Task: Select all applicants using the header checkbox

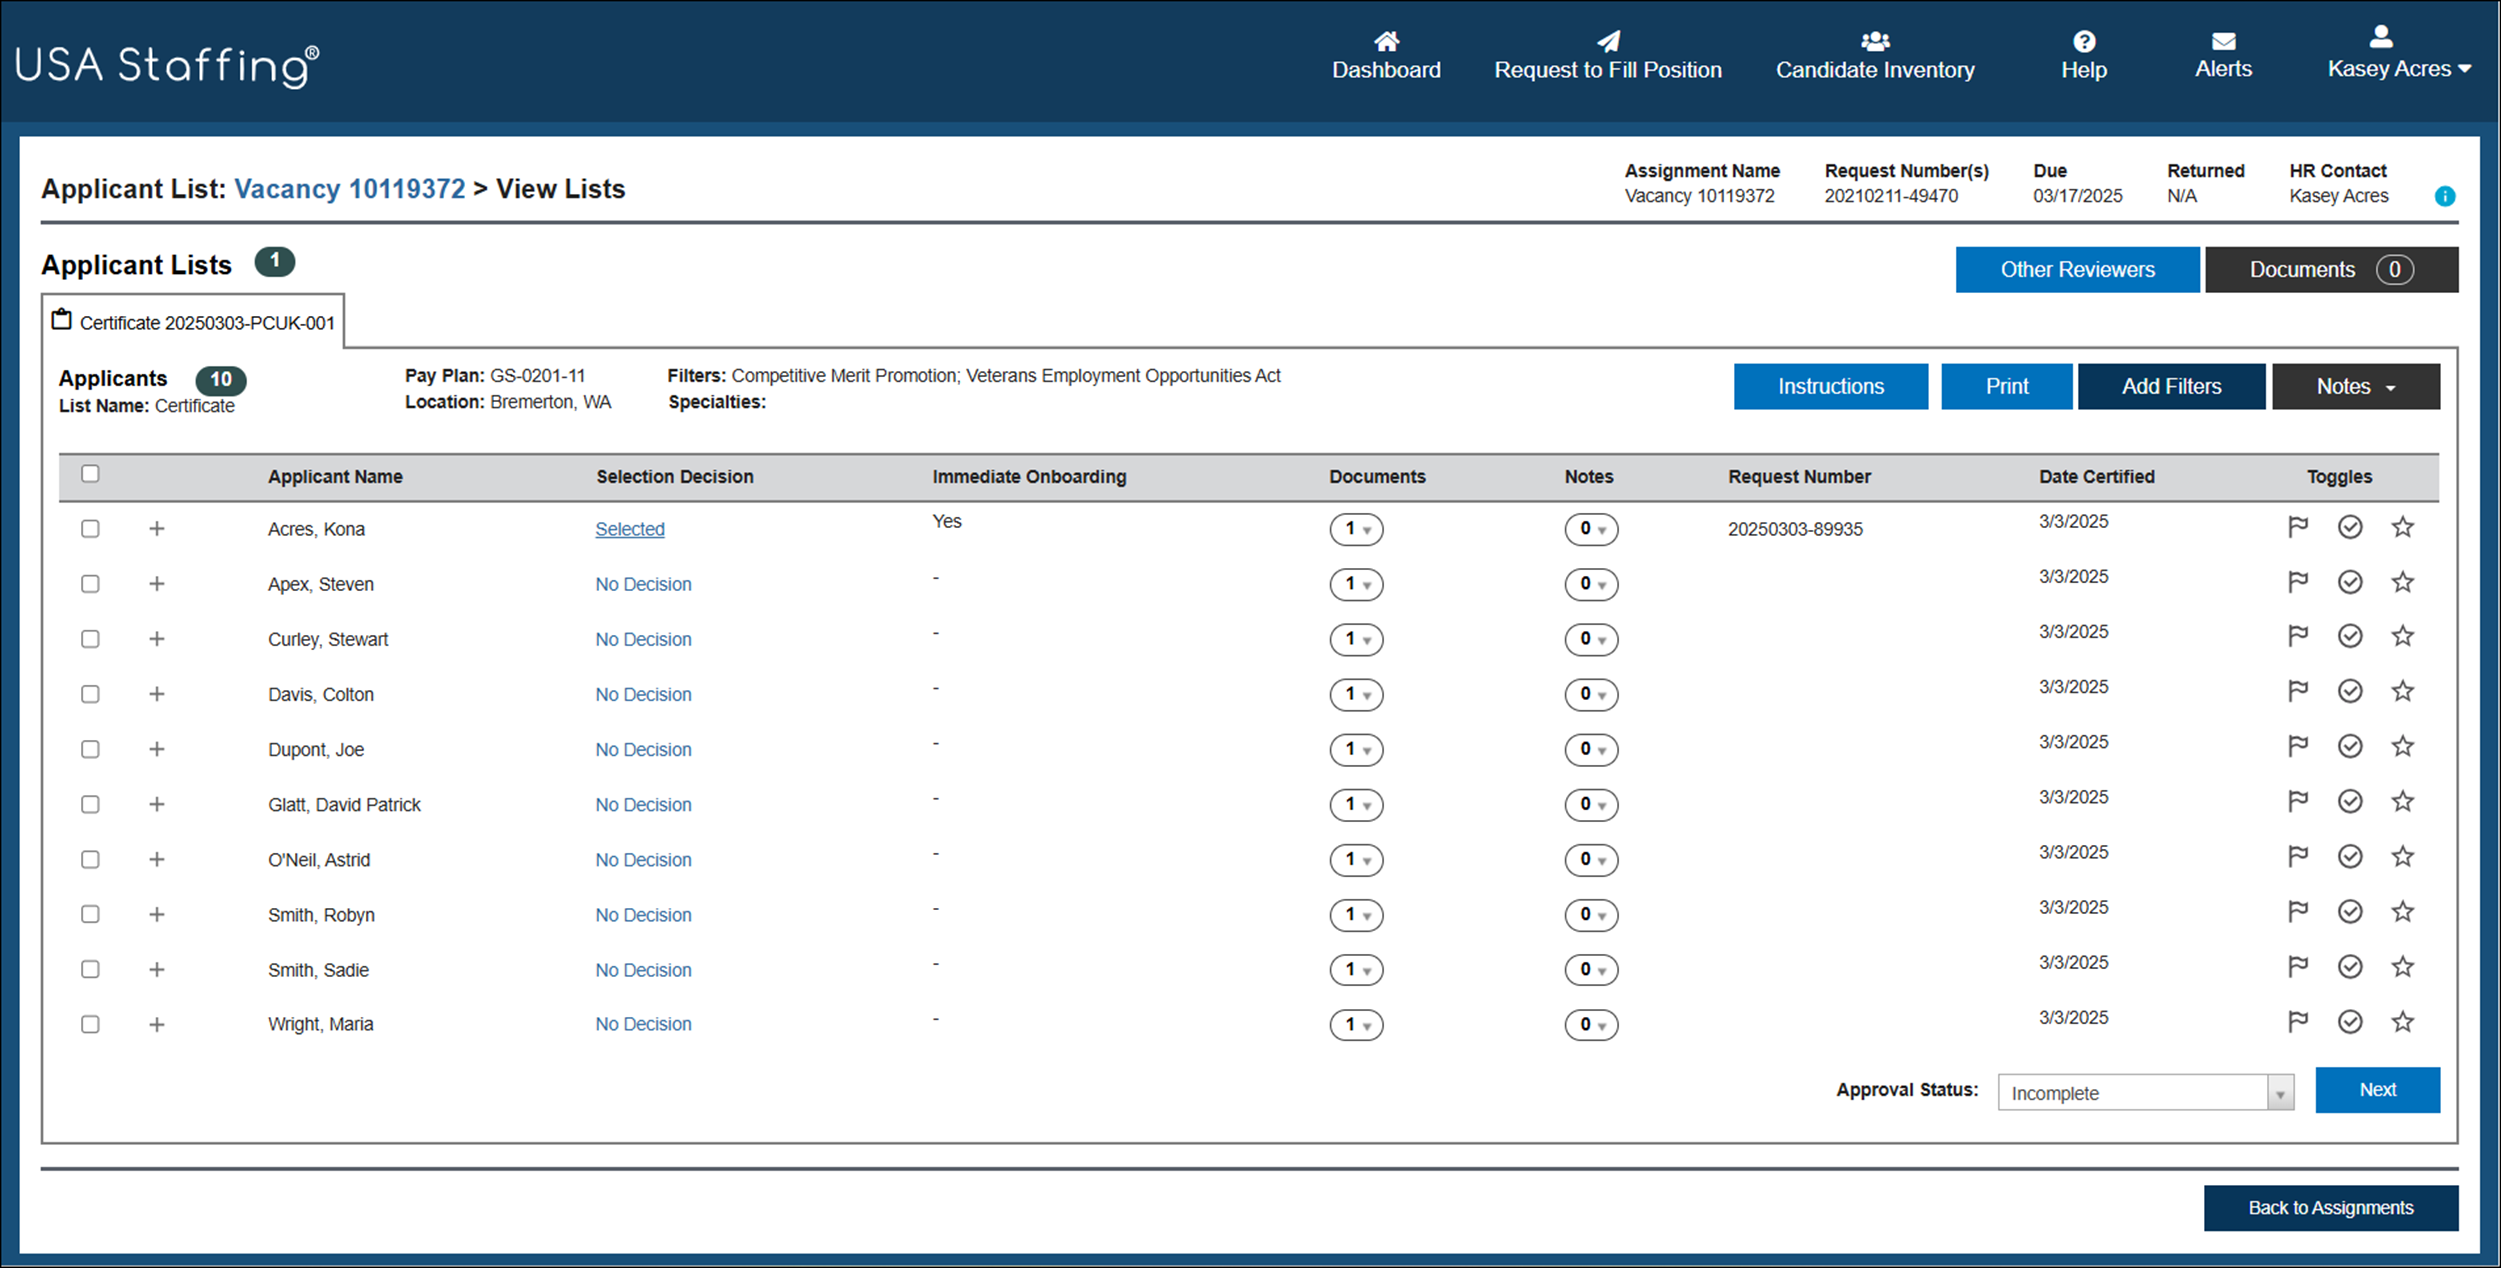Action: coord(90,474)
